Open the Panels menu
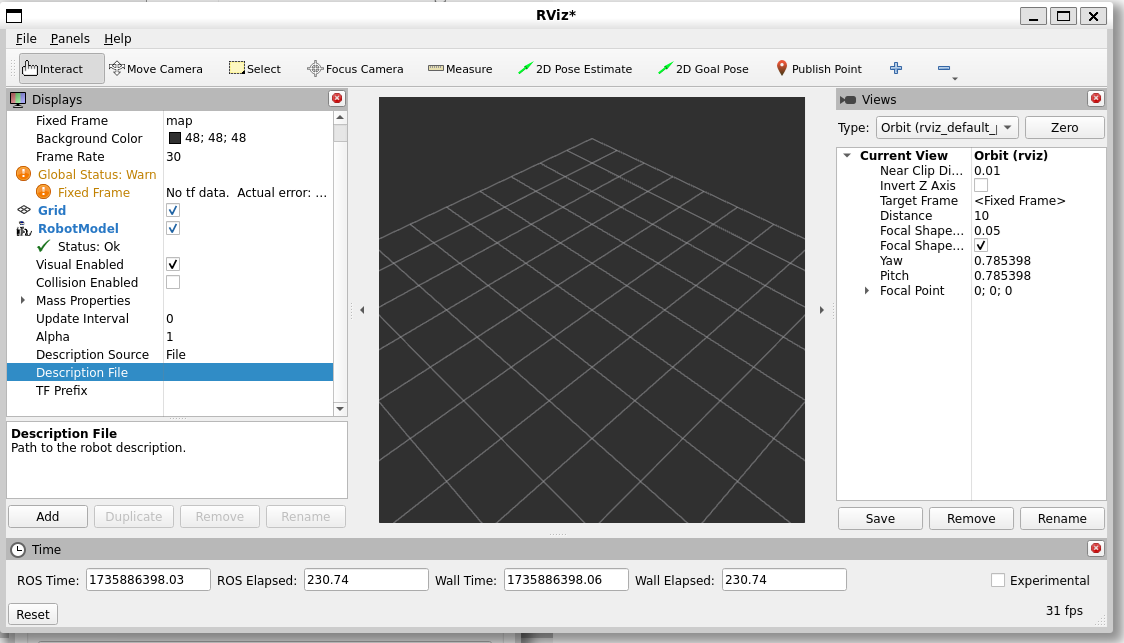This screenshot has height=643, width=1124. (70, 39)
